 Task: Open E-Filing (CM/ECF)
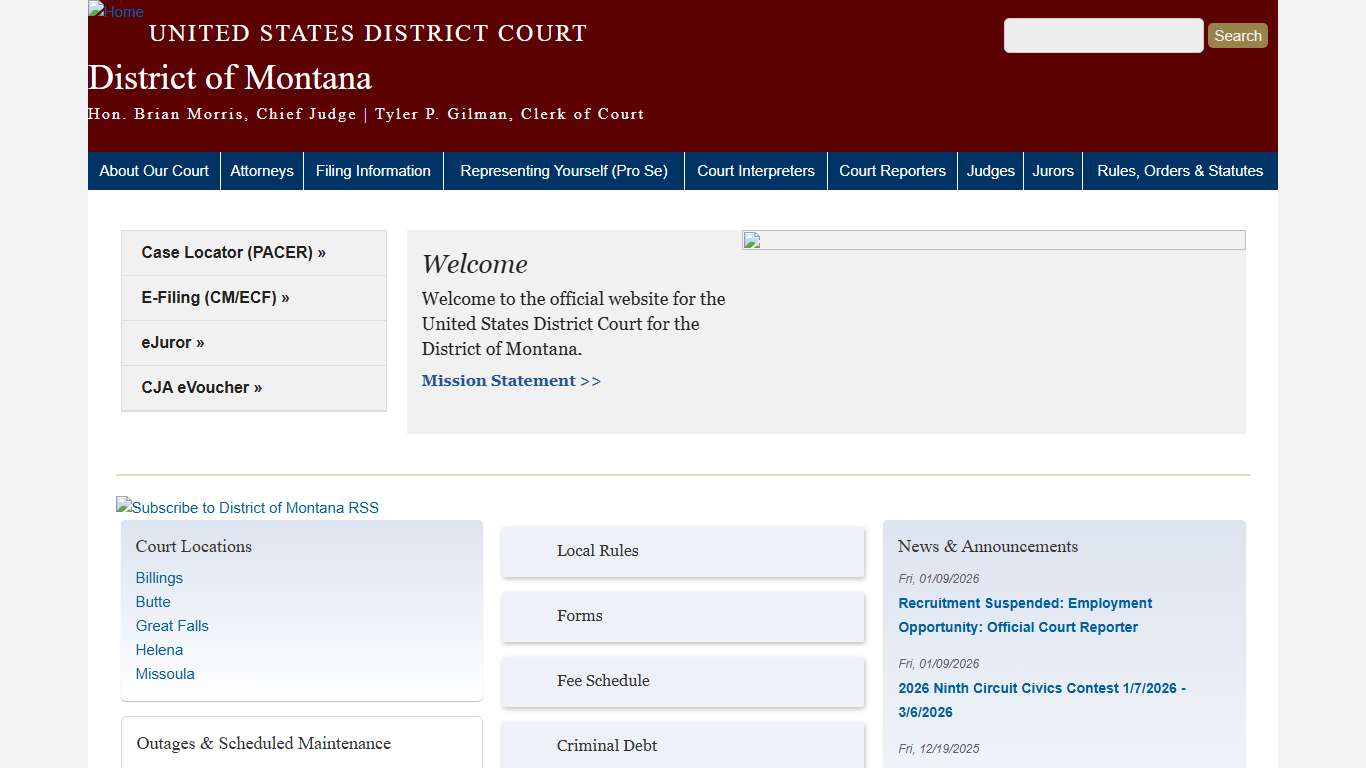click(215, 297)
